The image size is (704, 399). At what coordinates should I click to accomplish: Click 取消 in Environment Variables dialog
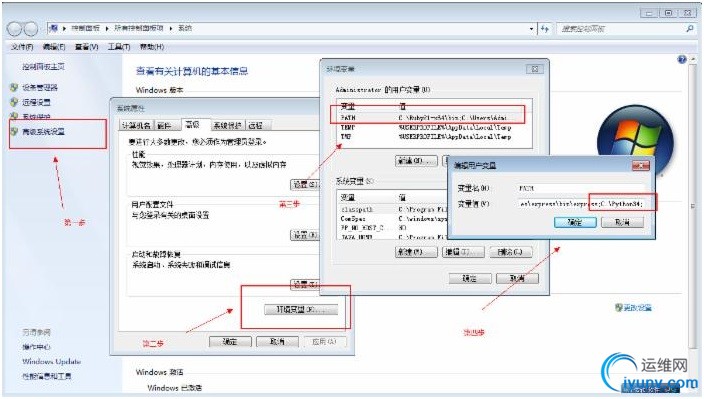[517, 278]
